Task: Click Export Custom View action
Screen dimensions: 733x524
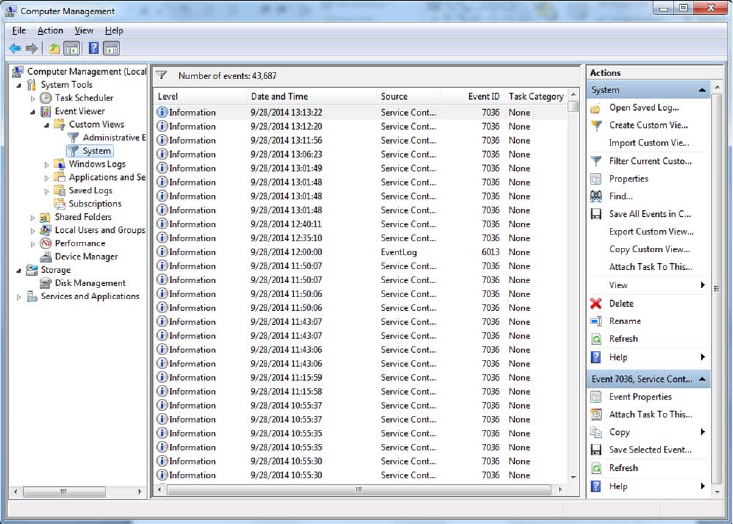Action: point(651,232)
